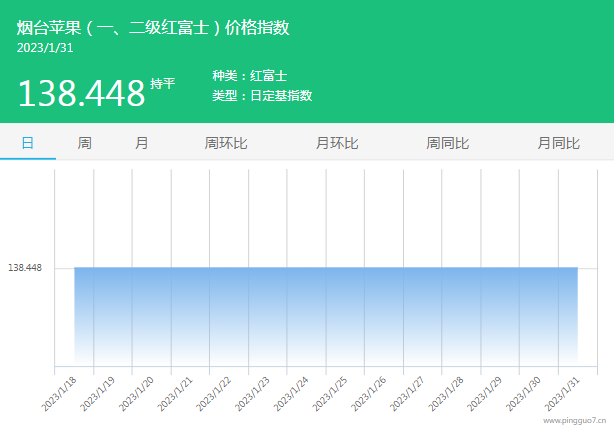Click x-axis label 2023/1/29
The height and width of the screenshot is (431, 614).
tap(485, 394)
